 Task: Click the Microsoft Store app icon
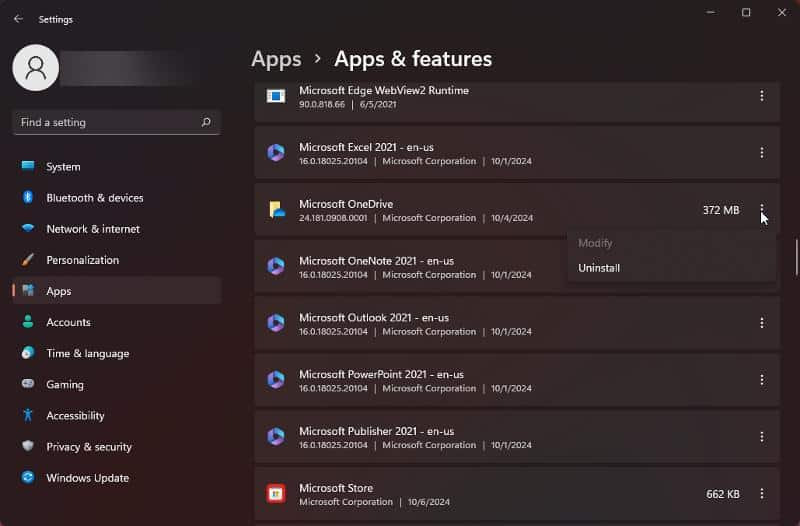276,493
